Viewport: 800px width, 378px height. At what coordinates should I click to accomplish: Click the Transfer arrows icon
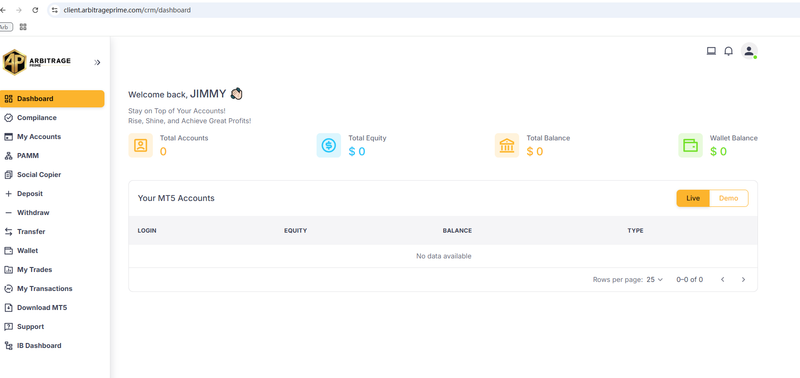(8, 232)
